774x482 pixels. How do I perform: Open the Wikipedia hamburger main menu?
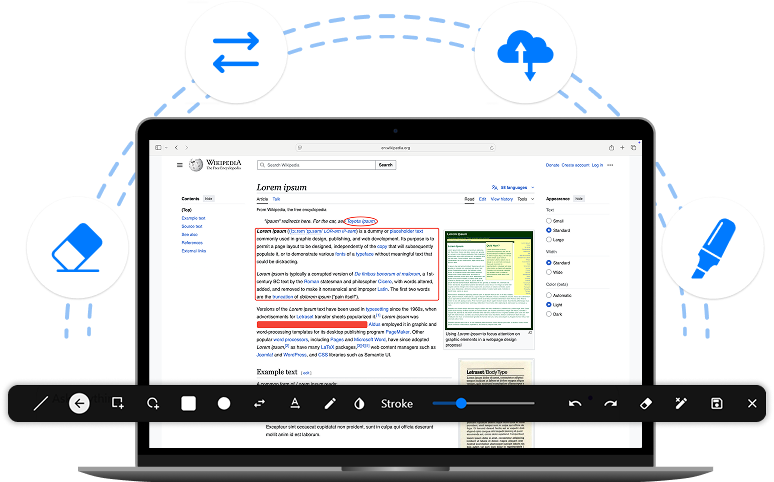pyautogui.click(x=180, y=165)
